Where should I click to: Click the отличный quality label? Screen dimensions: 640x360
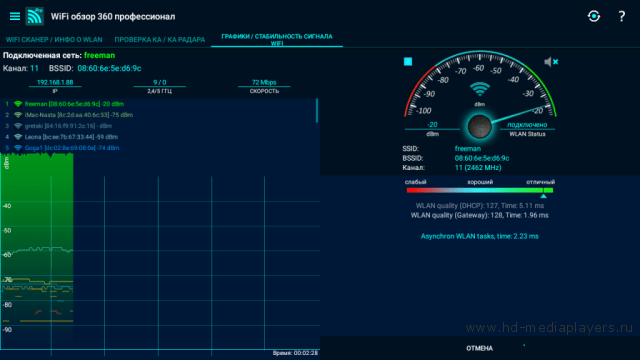[540, 182]
